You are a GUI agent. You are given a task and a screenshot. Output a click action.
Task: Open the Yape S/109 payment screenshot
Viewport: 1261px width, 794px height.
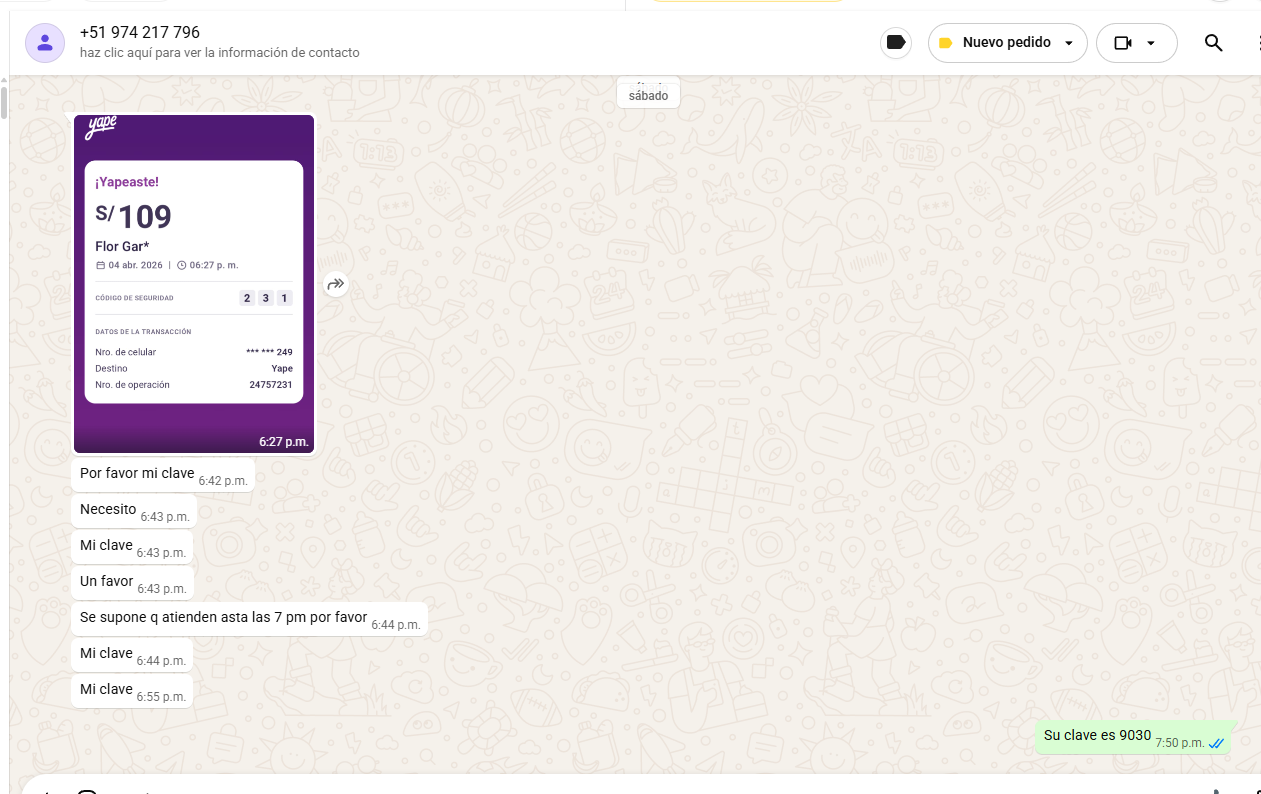[x=194, y=283]
